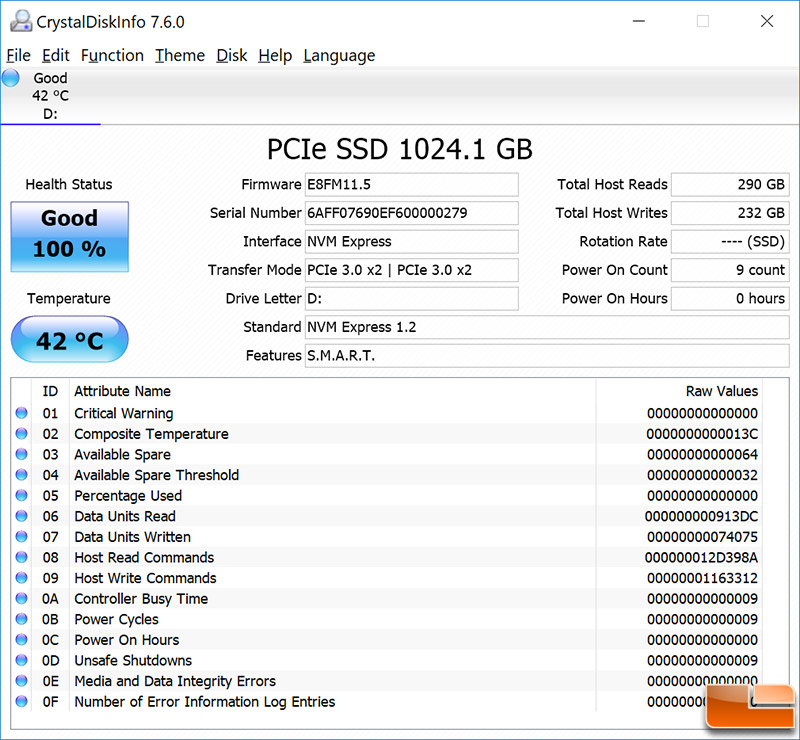The height and width of the screenshot is (740, 800).
Task: Click the status dot for Error Information Log Entries
Action: (x=21, y=701)
